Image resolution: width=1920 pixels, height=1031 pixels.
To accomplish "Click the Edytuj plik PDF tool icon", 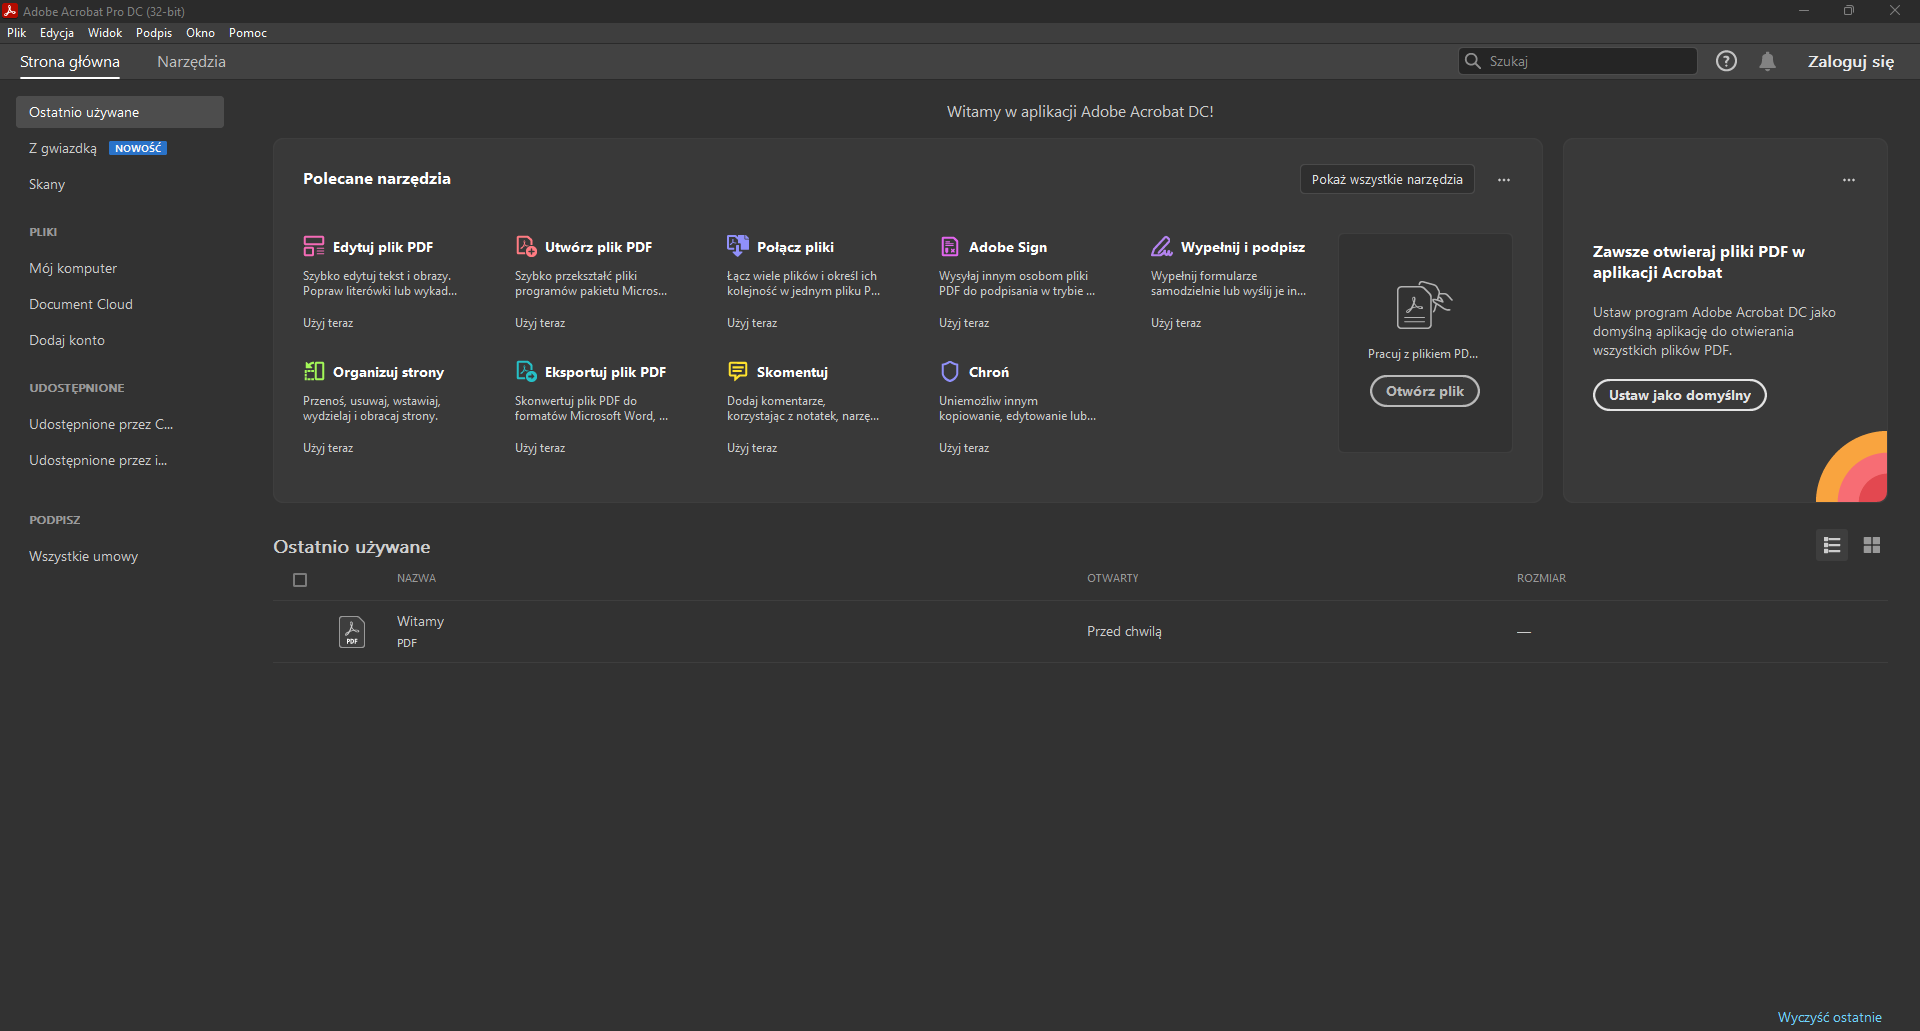I will pos(314,246).
